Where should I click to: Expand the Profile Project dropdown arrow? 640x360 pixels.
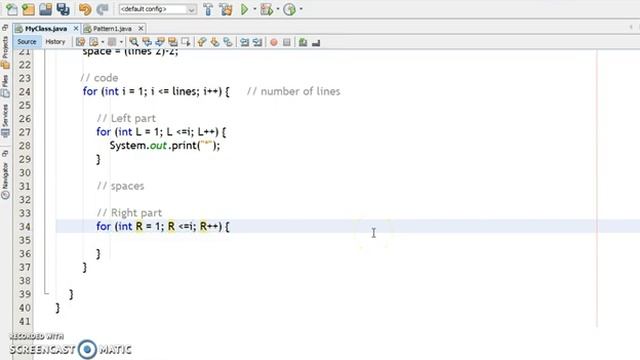pos(301,9)
